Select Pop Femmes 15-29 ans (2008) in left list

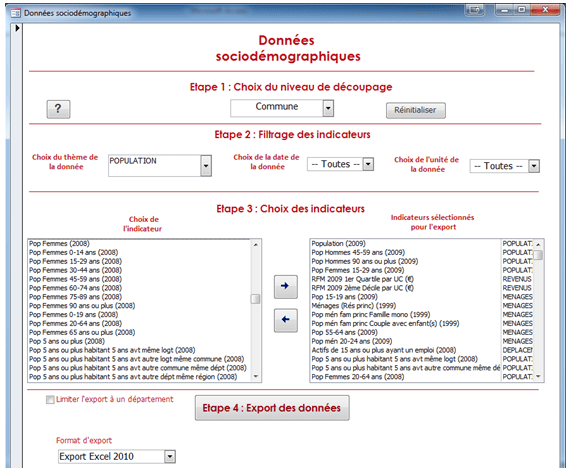point(139,261)
